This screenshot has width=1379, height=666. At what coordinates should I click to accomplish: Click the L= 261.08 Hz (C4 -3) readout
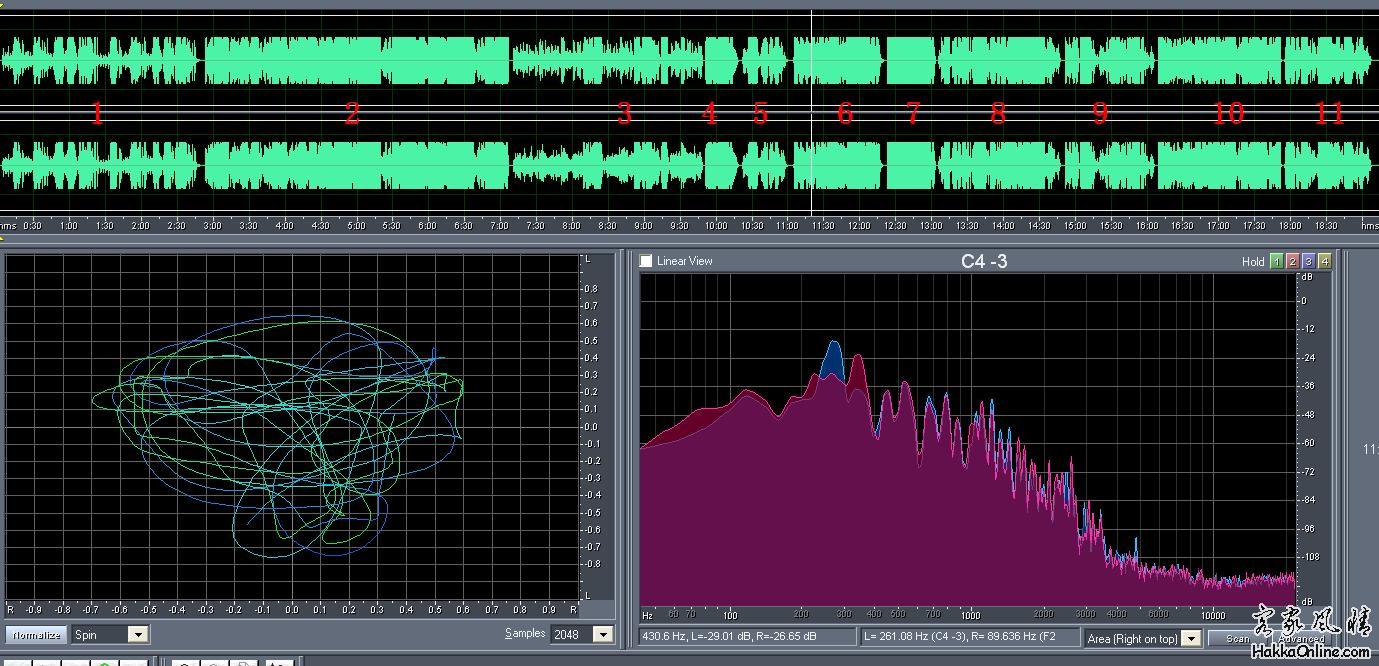pyautogui.click(x=969, y=637)
